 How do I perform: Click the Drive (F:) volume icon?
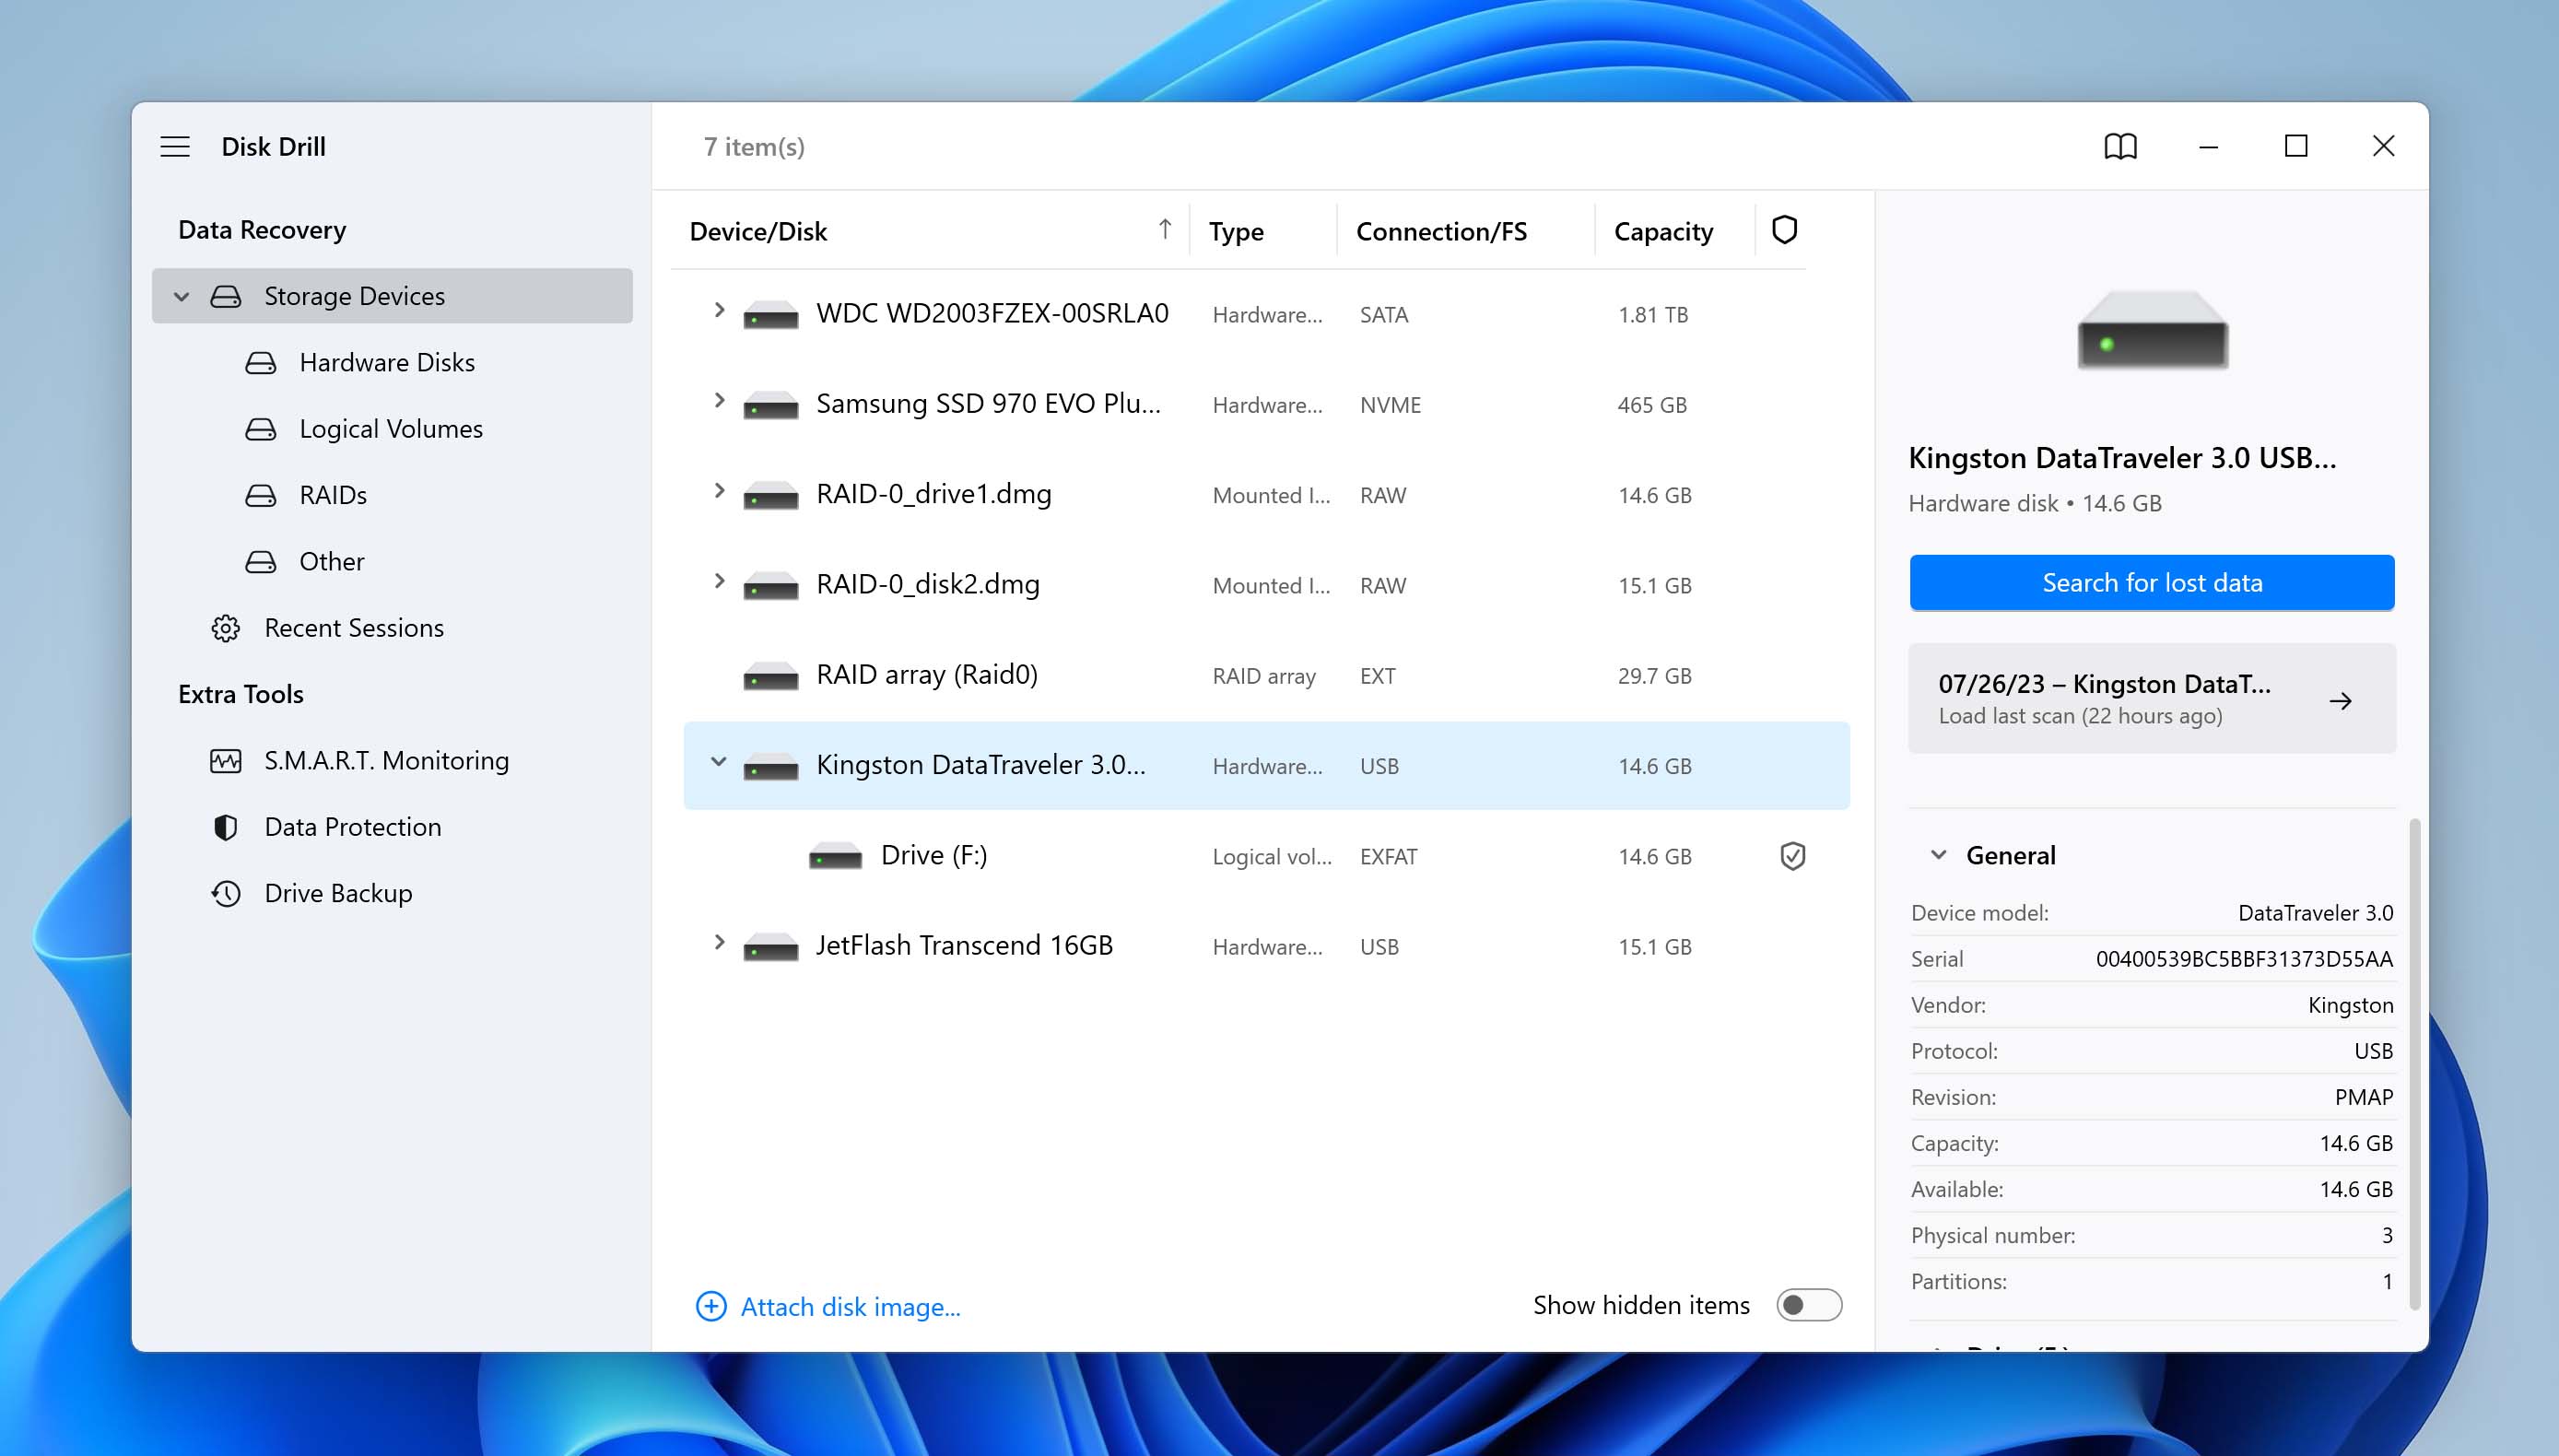pyautogui.click(x=835, y=856)
